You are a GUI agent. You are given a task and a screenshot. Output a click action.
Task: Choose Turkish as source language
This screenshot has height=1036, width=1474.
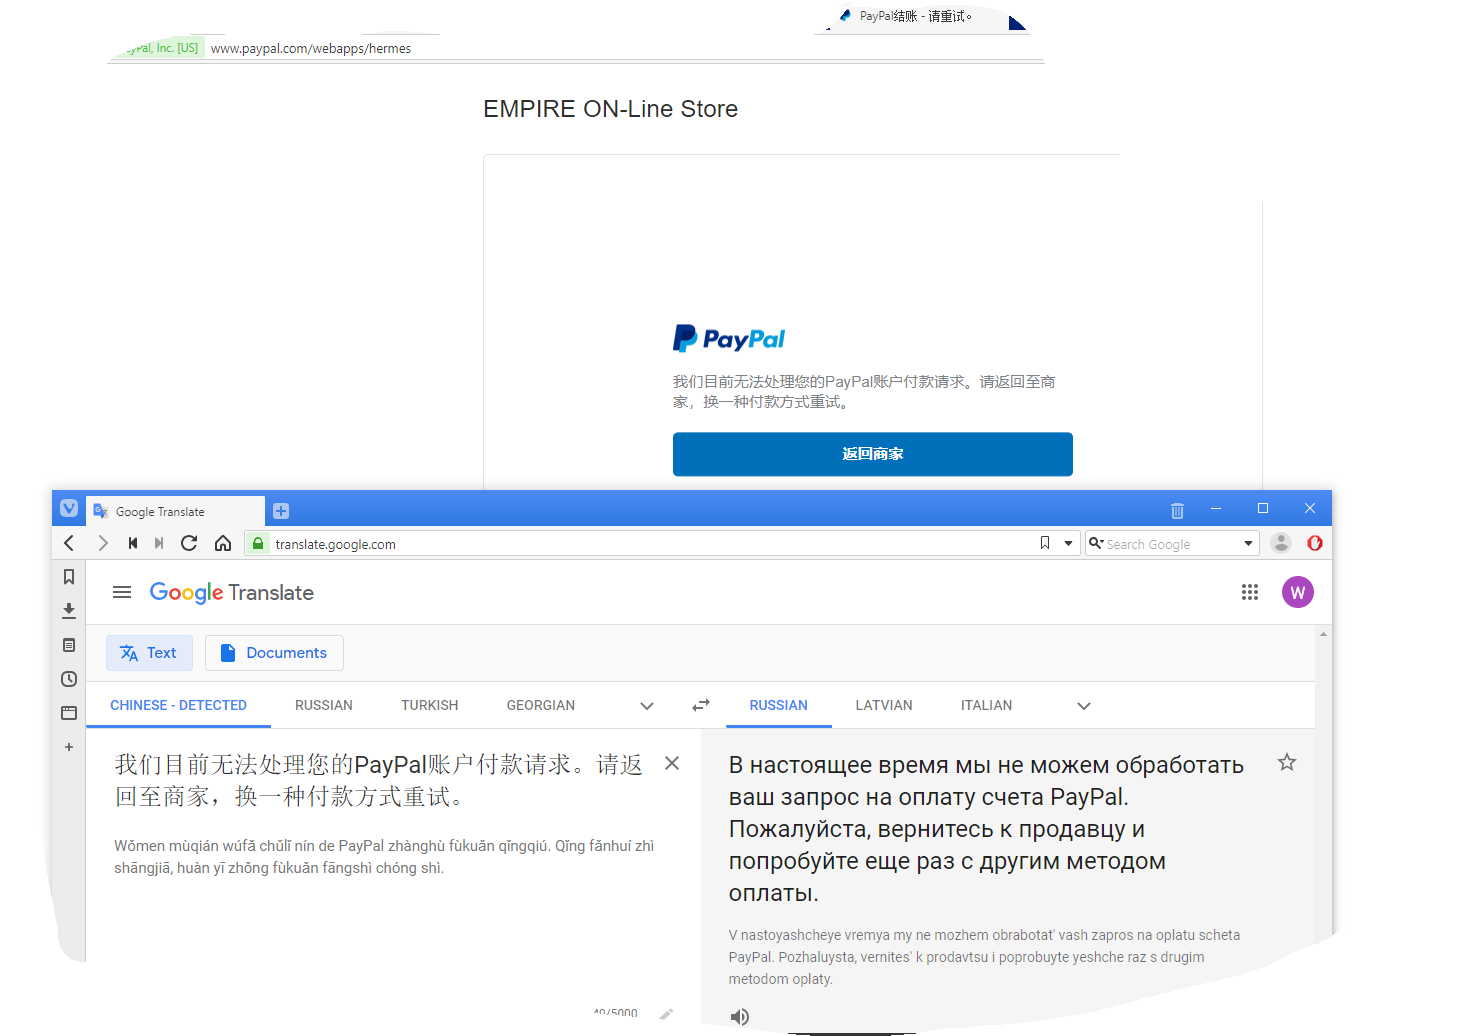(x=430, y=705)
